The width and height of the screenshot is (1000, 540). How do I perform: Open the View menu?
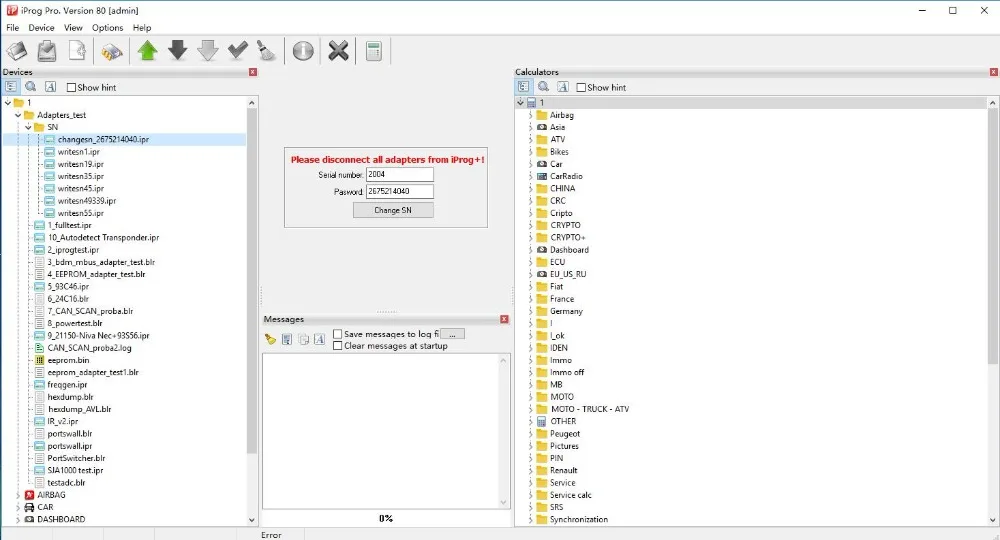(x=73, y=27)
